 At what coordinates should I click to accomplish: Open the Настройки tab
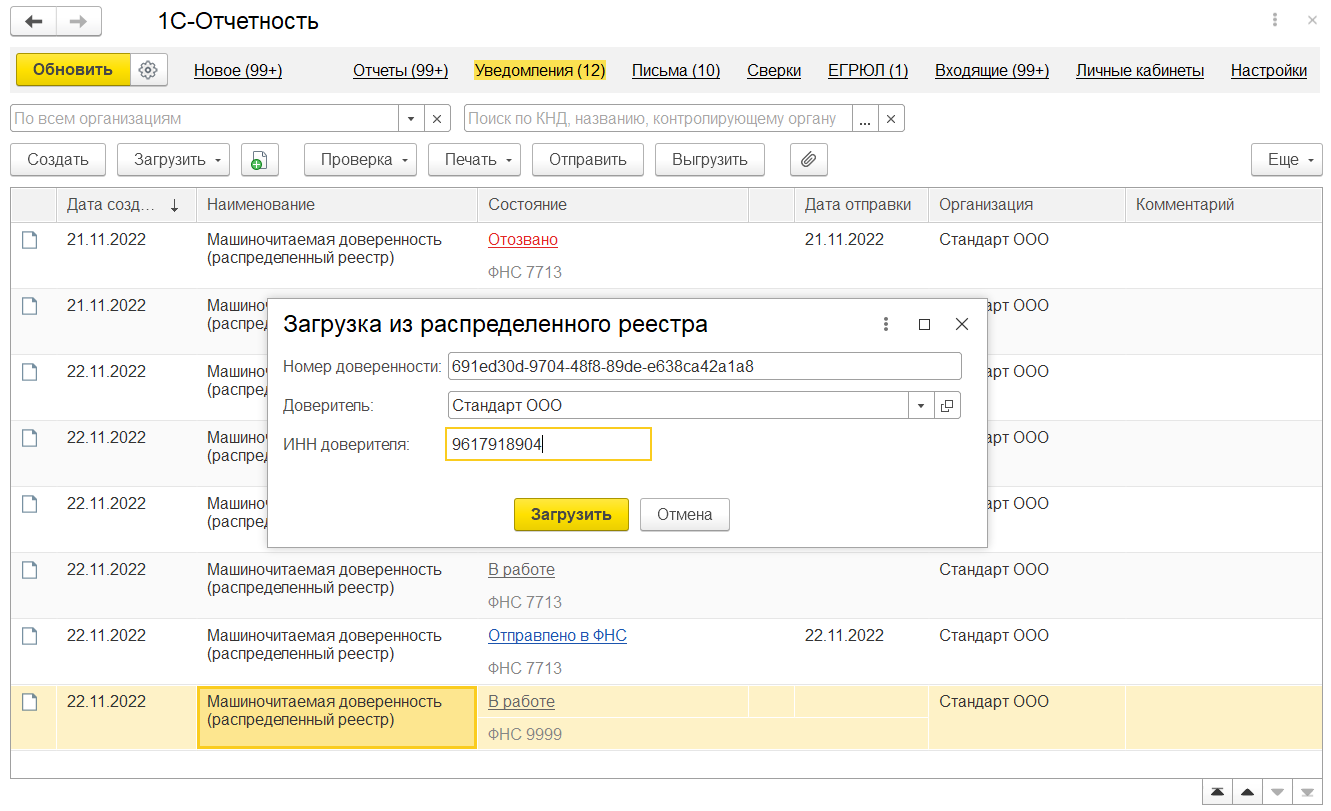coord(1269,71)
